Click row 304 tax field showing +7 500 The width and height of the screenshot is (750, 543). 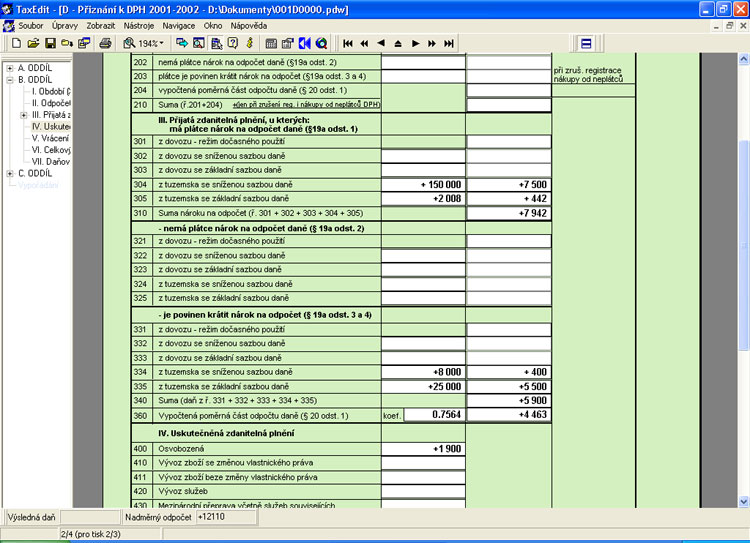click(x=509, y=185)
